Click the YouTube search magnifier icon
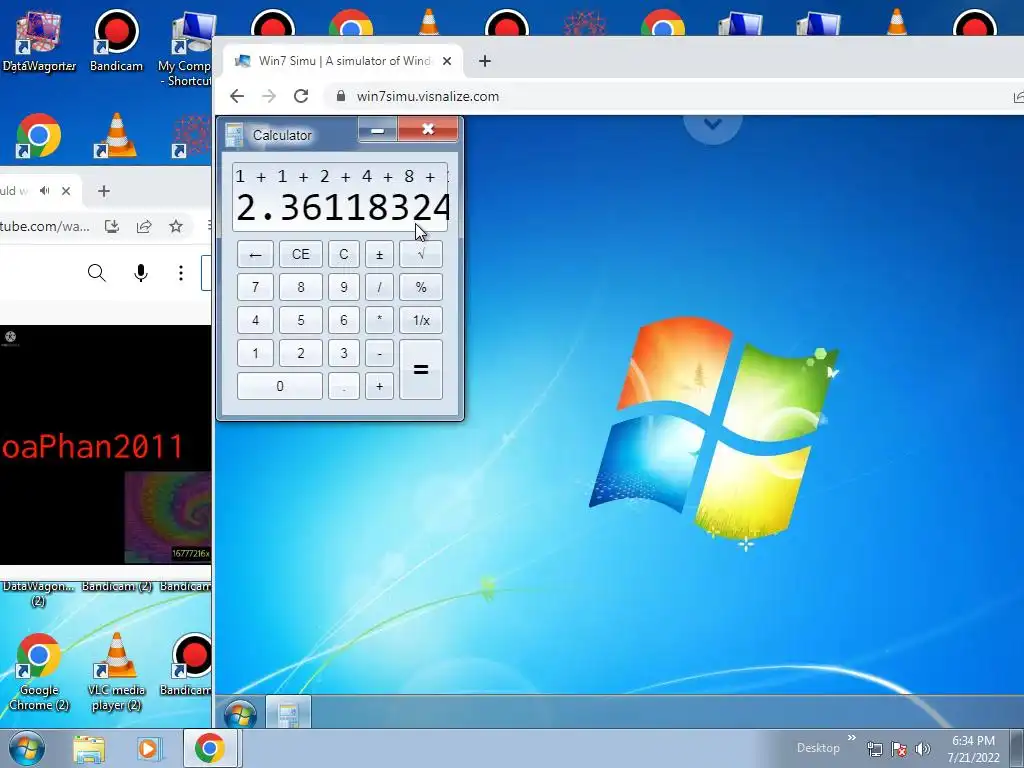The image size is (1024, 768). [x=97, y=272]
